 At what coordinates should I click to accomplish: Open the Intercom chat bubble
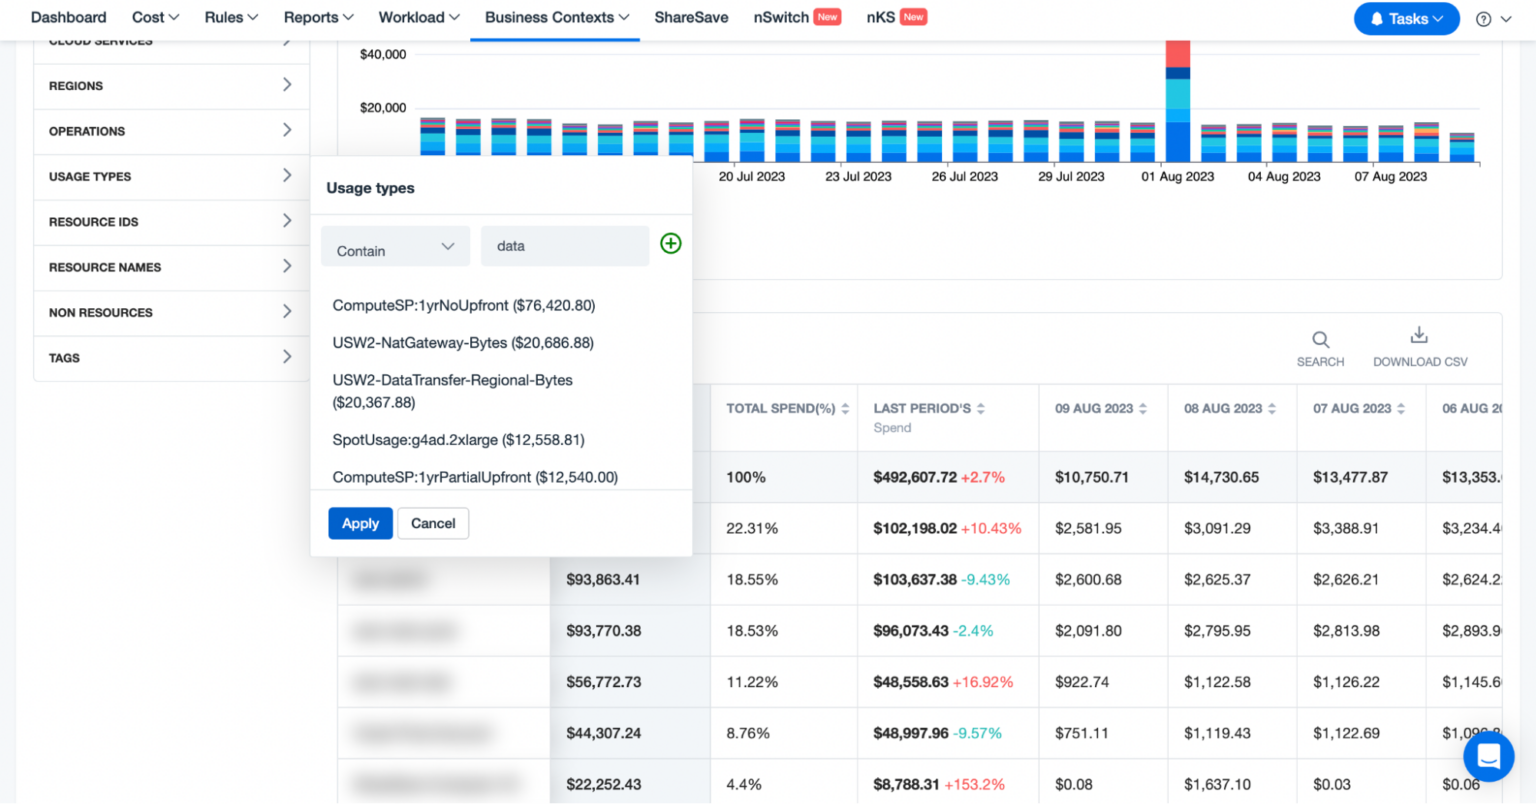tap(1489, 757)
